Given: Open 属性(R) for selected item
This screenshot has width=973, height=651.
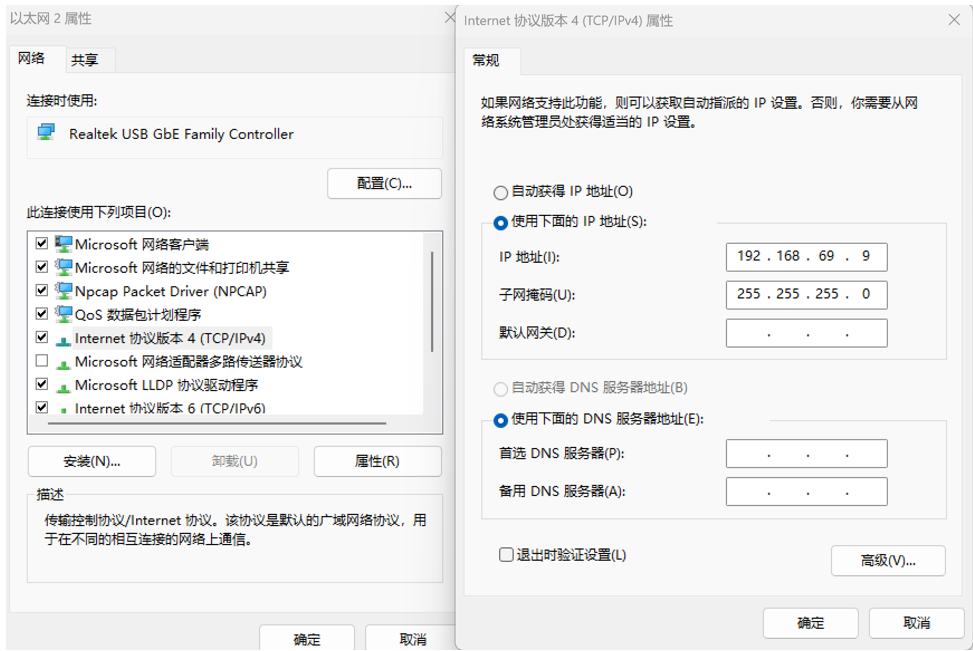Looking at the screenshot, I should 377,462.
